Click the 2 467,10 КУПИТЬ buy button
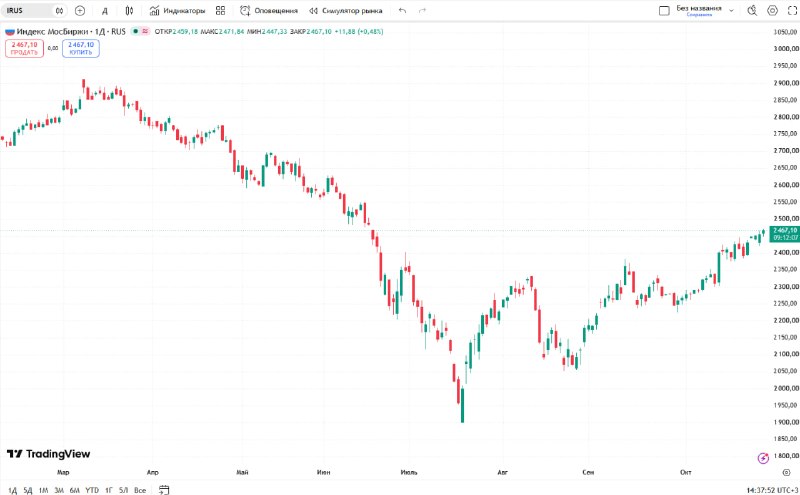Image resolution: width=800 pixels, height=495 pixels. pyautogui.click(x=81, y=48)
